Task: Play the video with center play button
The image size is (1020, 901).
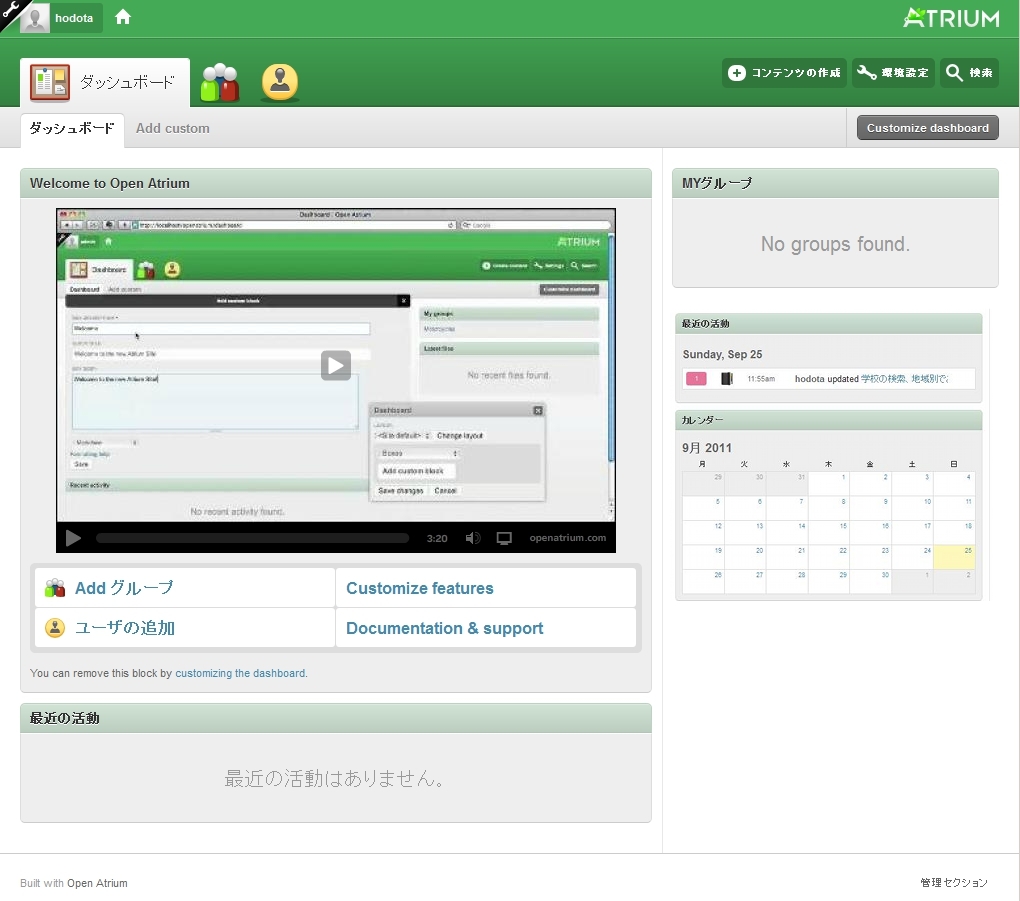Action: (336, 366)
